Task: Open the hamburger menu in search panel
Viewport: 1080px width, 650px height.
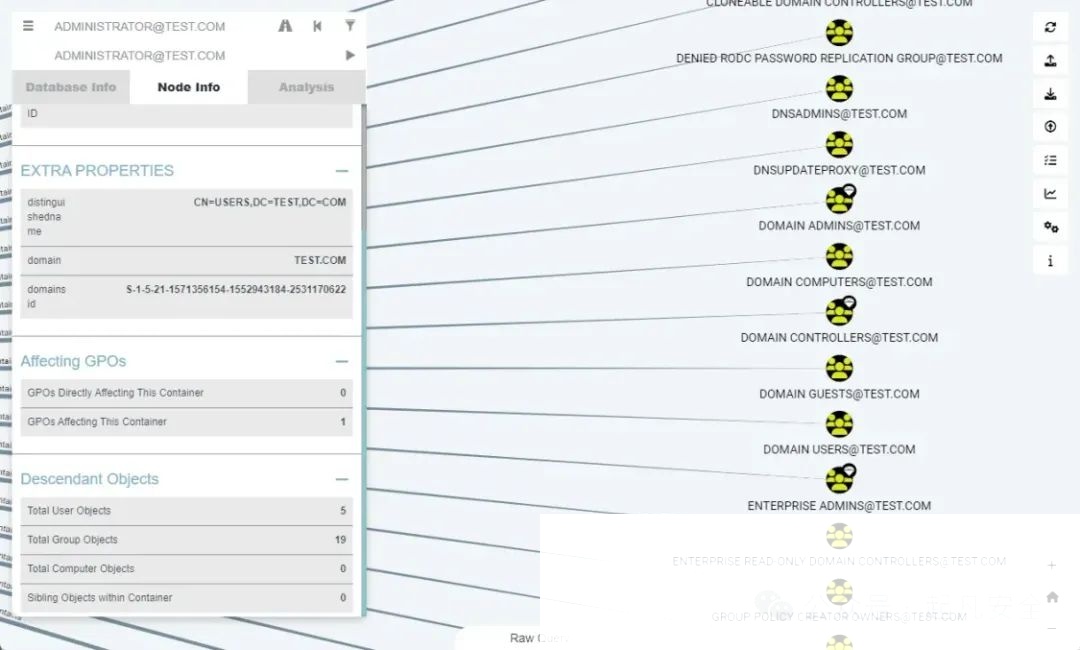Action: pos(28,26)
